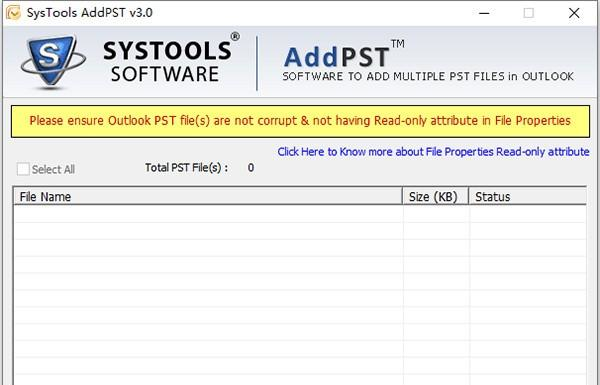Click the TM mark beside AddPST

pos(398,44)
